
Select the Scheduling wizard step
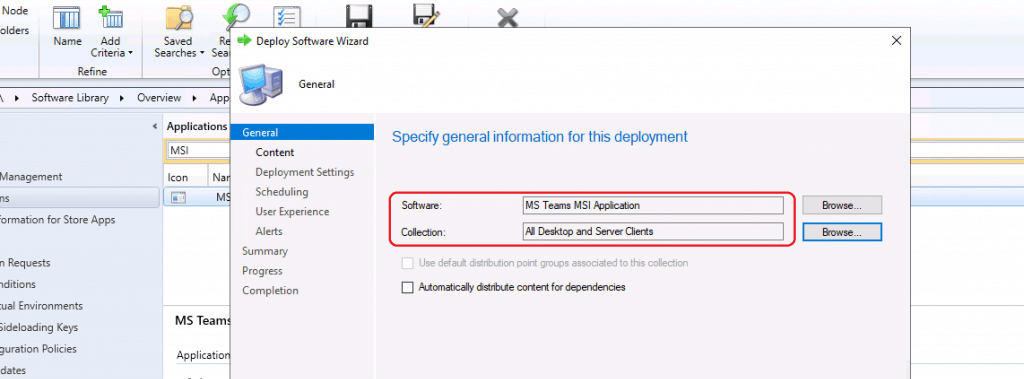click(282, 191)
